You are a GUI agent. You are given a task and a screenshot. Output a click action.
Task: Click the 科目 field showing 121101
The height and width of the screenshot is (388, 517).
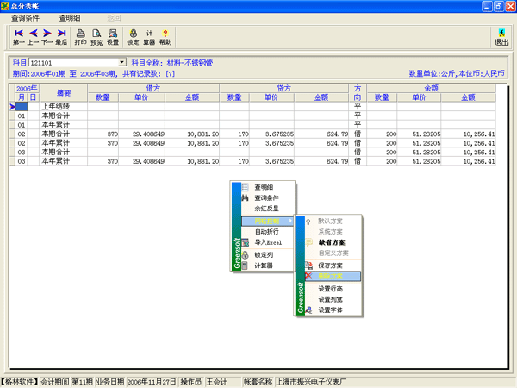coord(74,63)
